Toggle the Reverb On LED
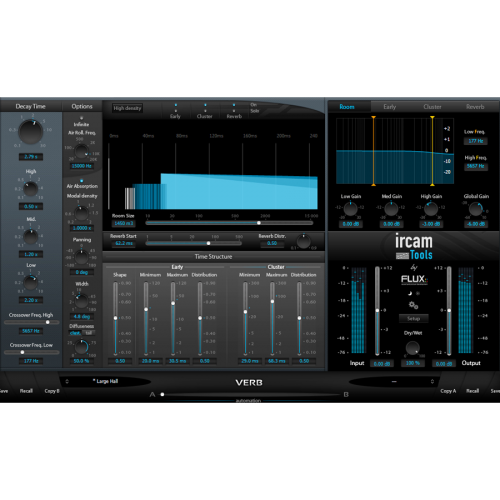Image resolution: width=500 pixels, height=500 pixels. 234,105
